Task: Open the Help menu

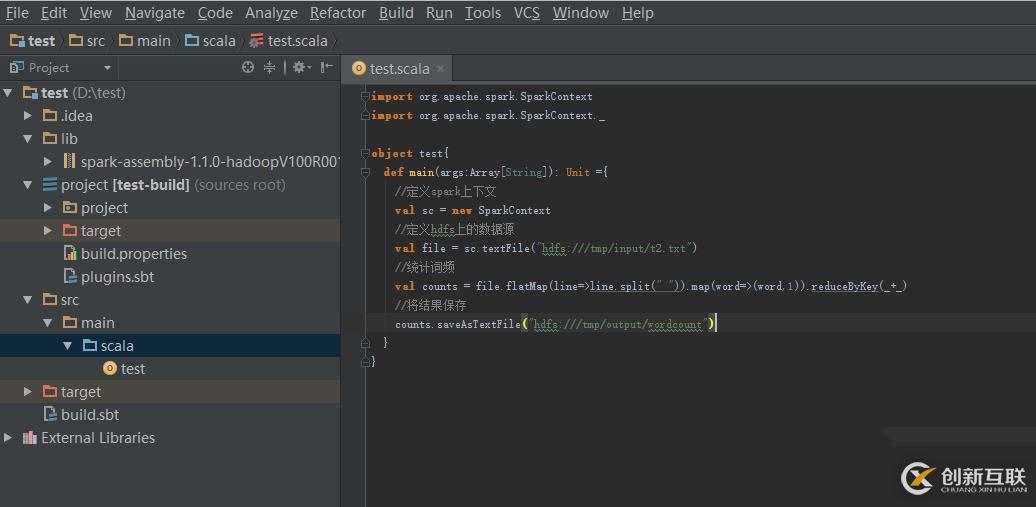Action: pyautogui.click(x=638, y=13)
